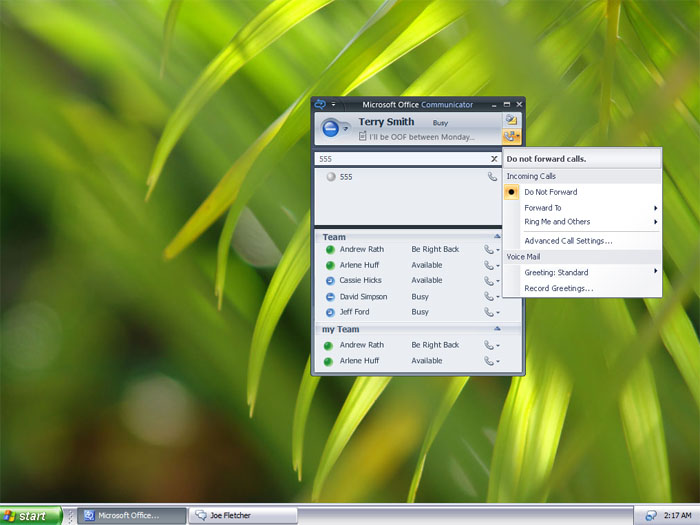700x525 pixels.
Task: Collapse the Team group using its arrow
Action: coord(497,237)
